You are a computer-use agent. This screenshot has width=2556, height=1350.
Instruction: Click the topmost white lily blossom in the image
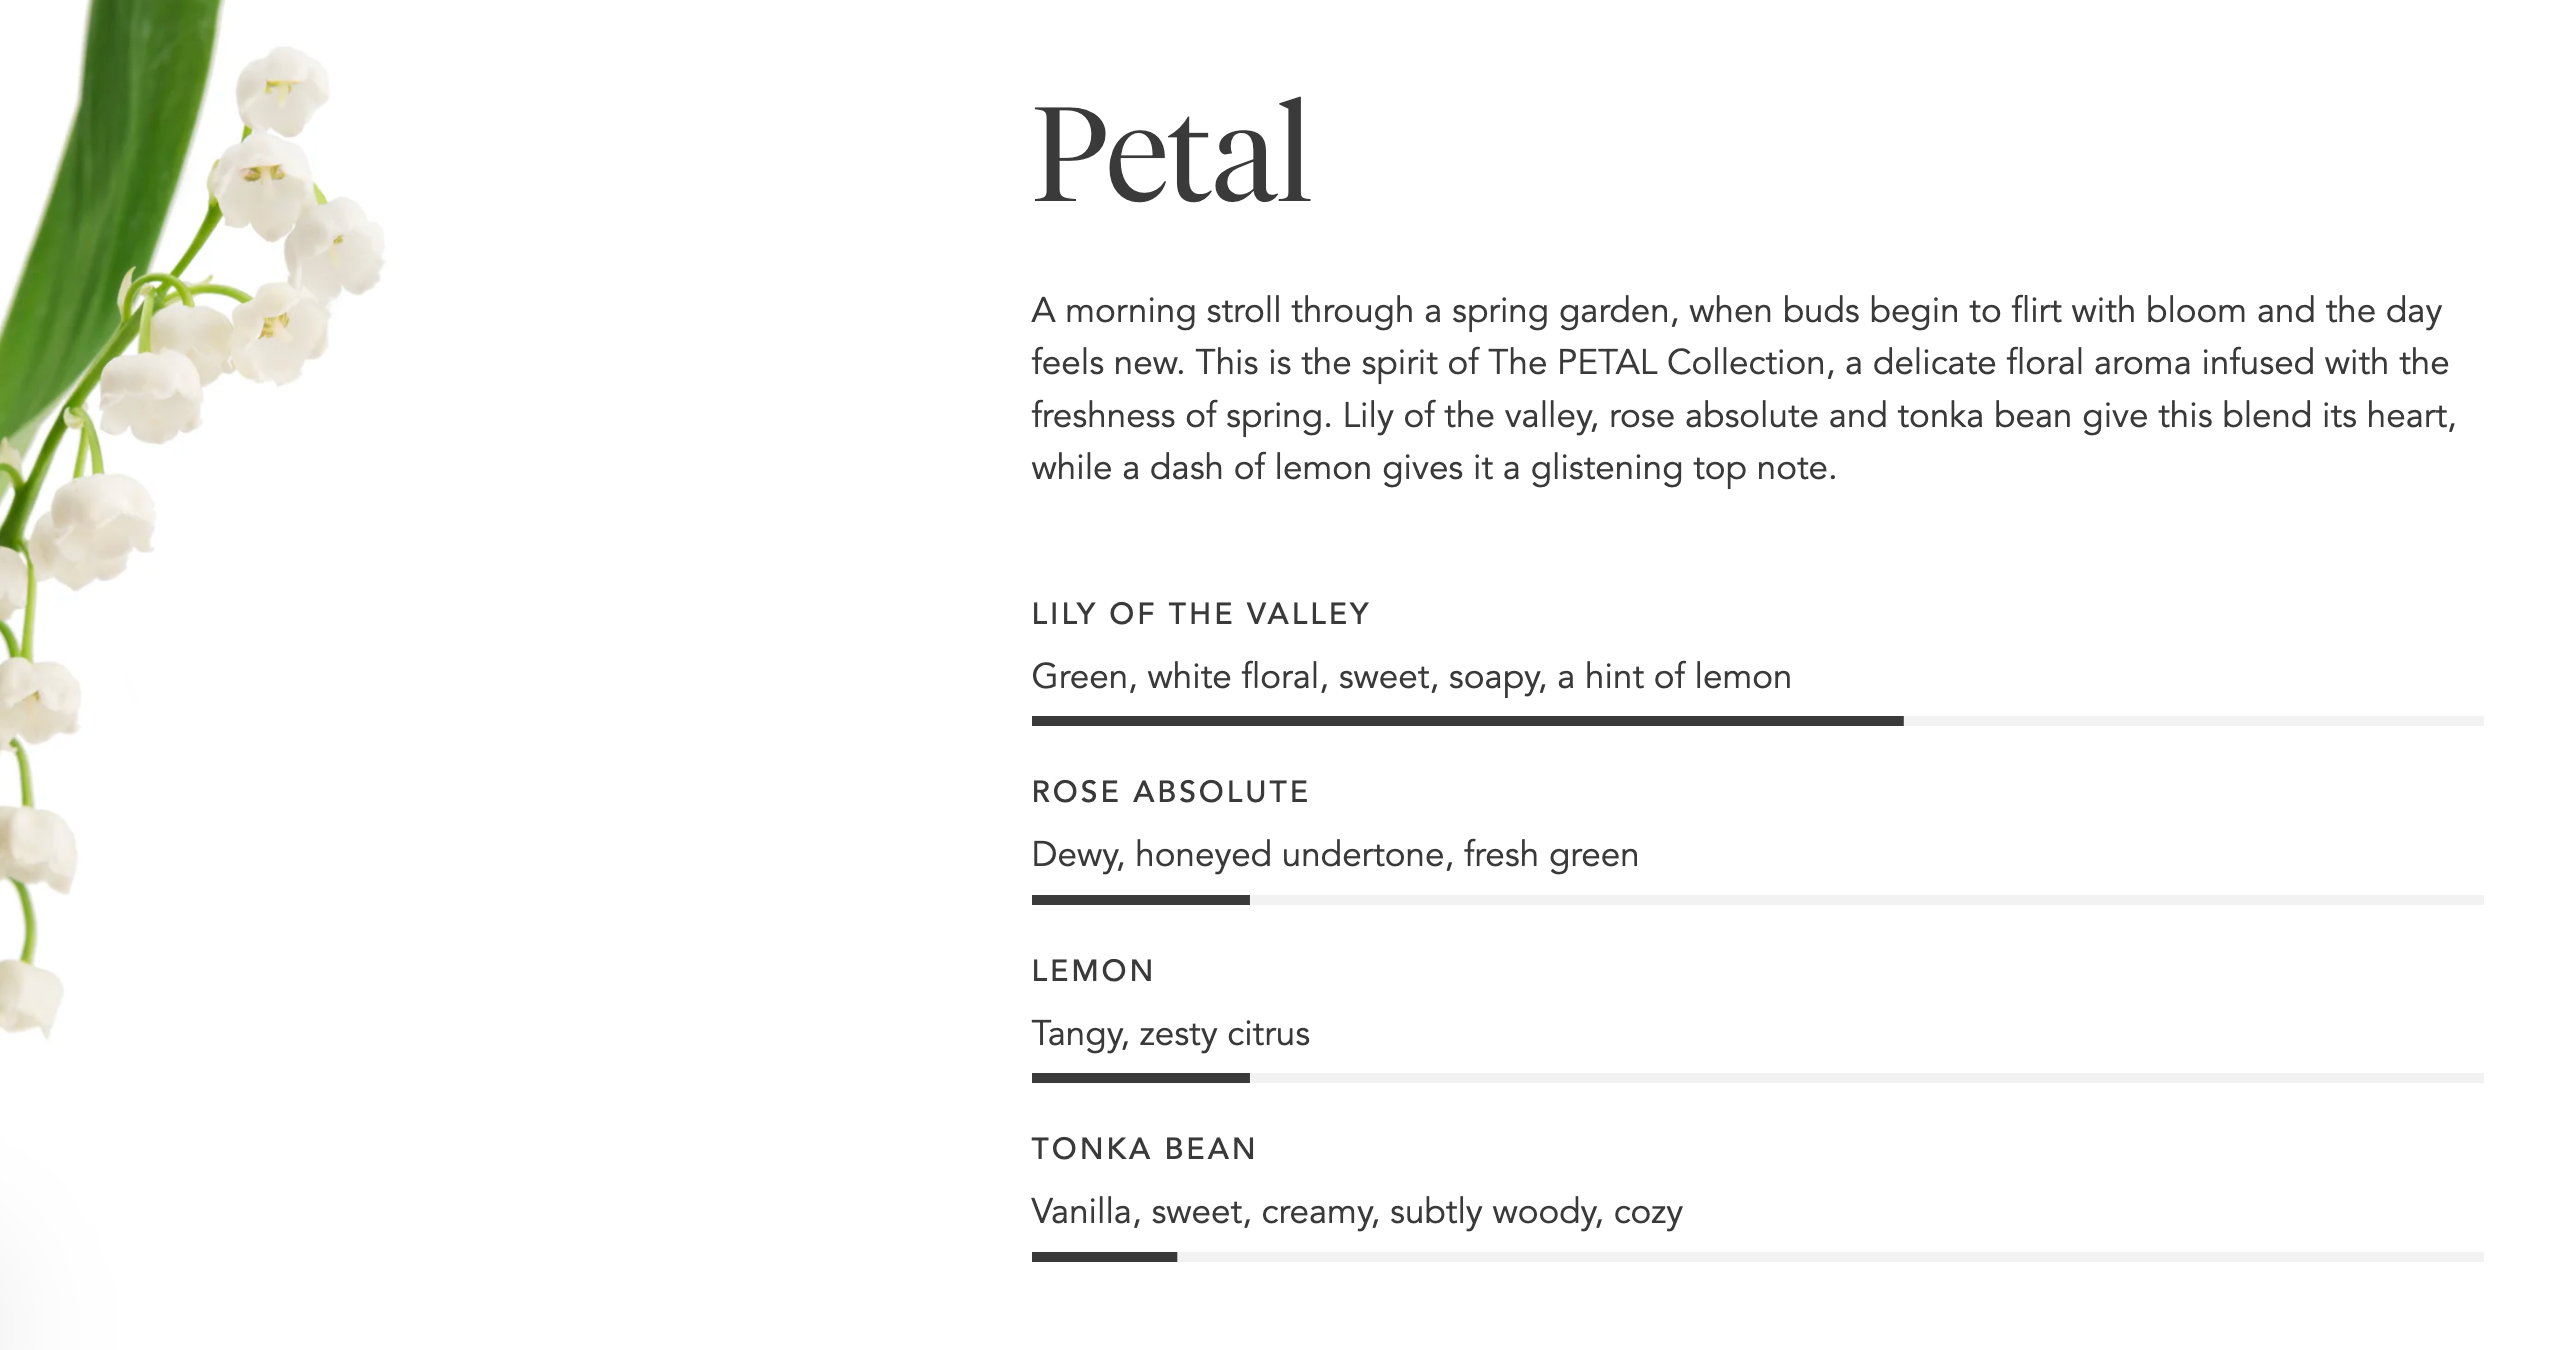[282, 90]
